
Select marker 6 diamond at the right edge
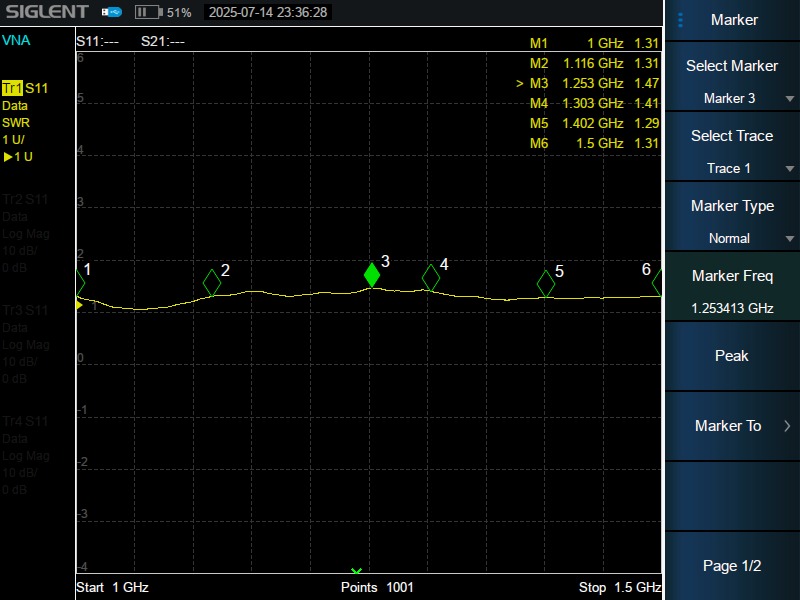(x=657, y=282)
